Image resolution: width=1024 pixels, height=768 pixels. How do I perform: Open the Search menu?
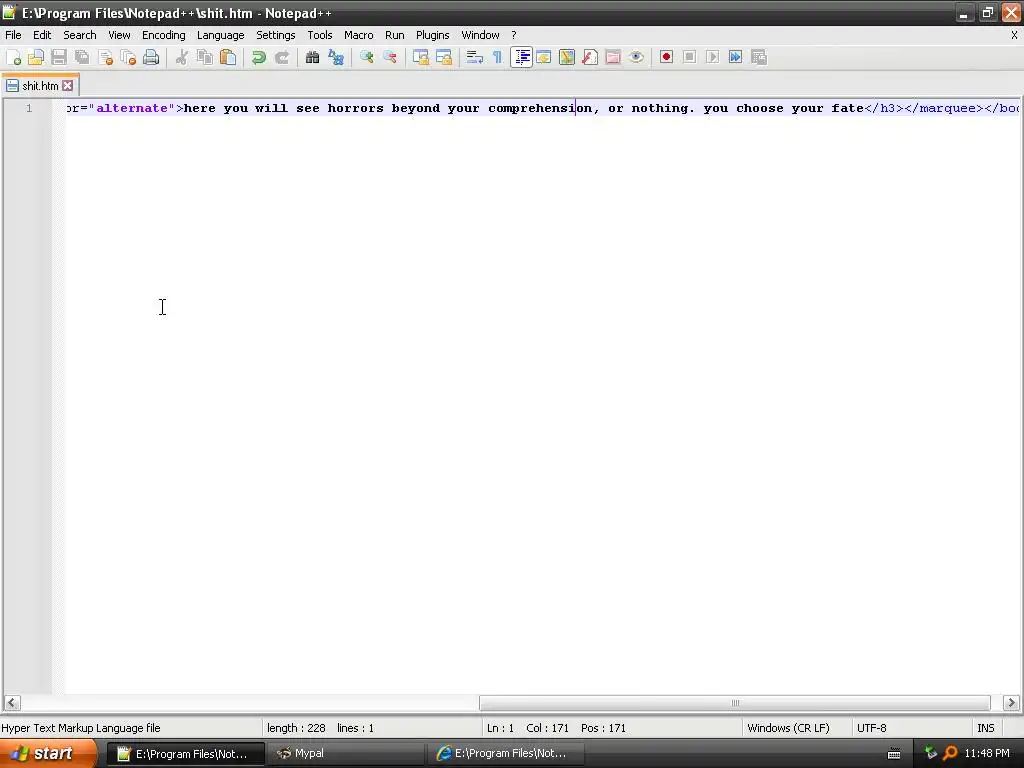point(80,35)
